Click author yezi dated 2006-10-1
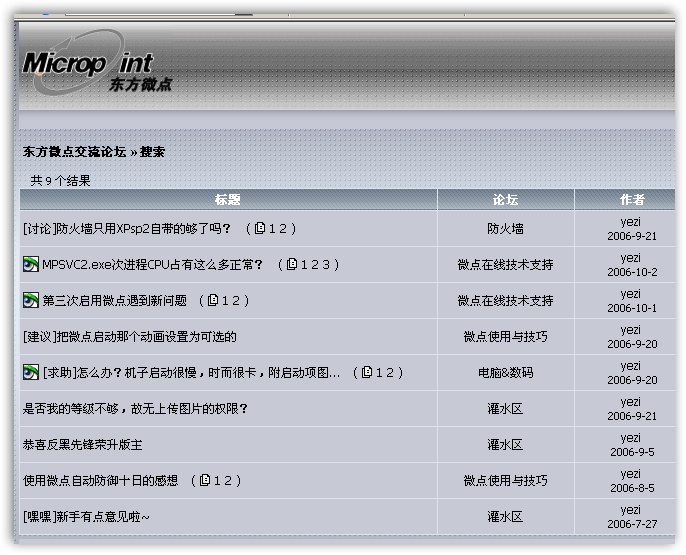This screenshot has width=686, height=555. point(630,294)
